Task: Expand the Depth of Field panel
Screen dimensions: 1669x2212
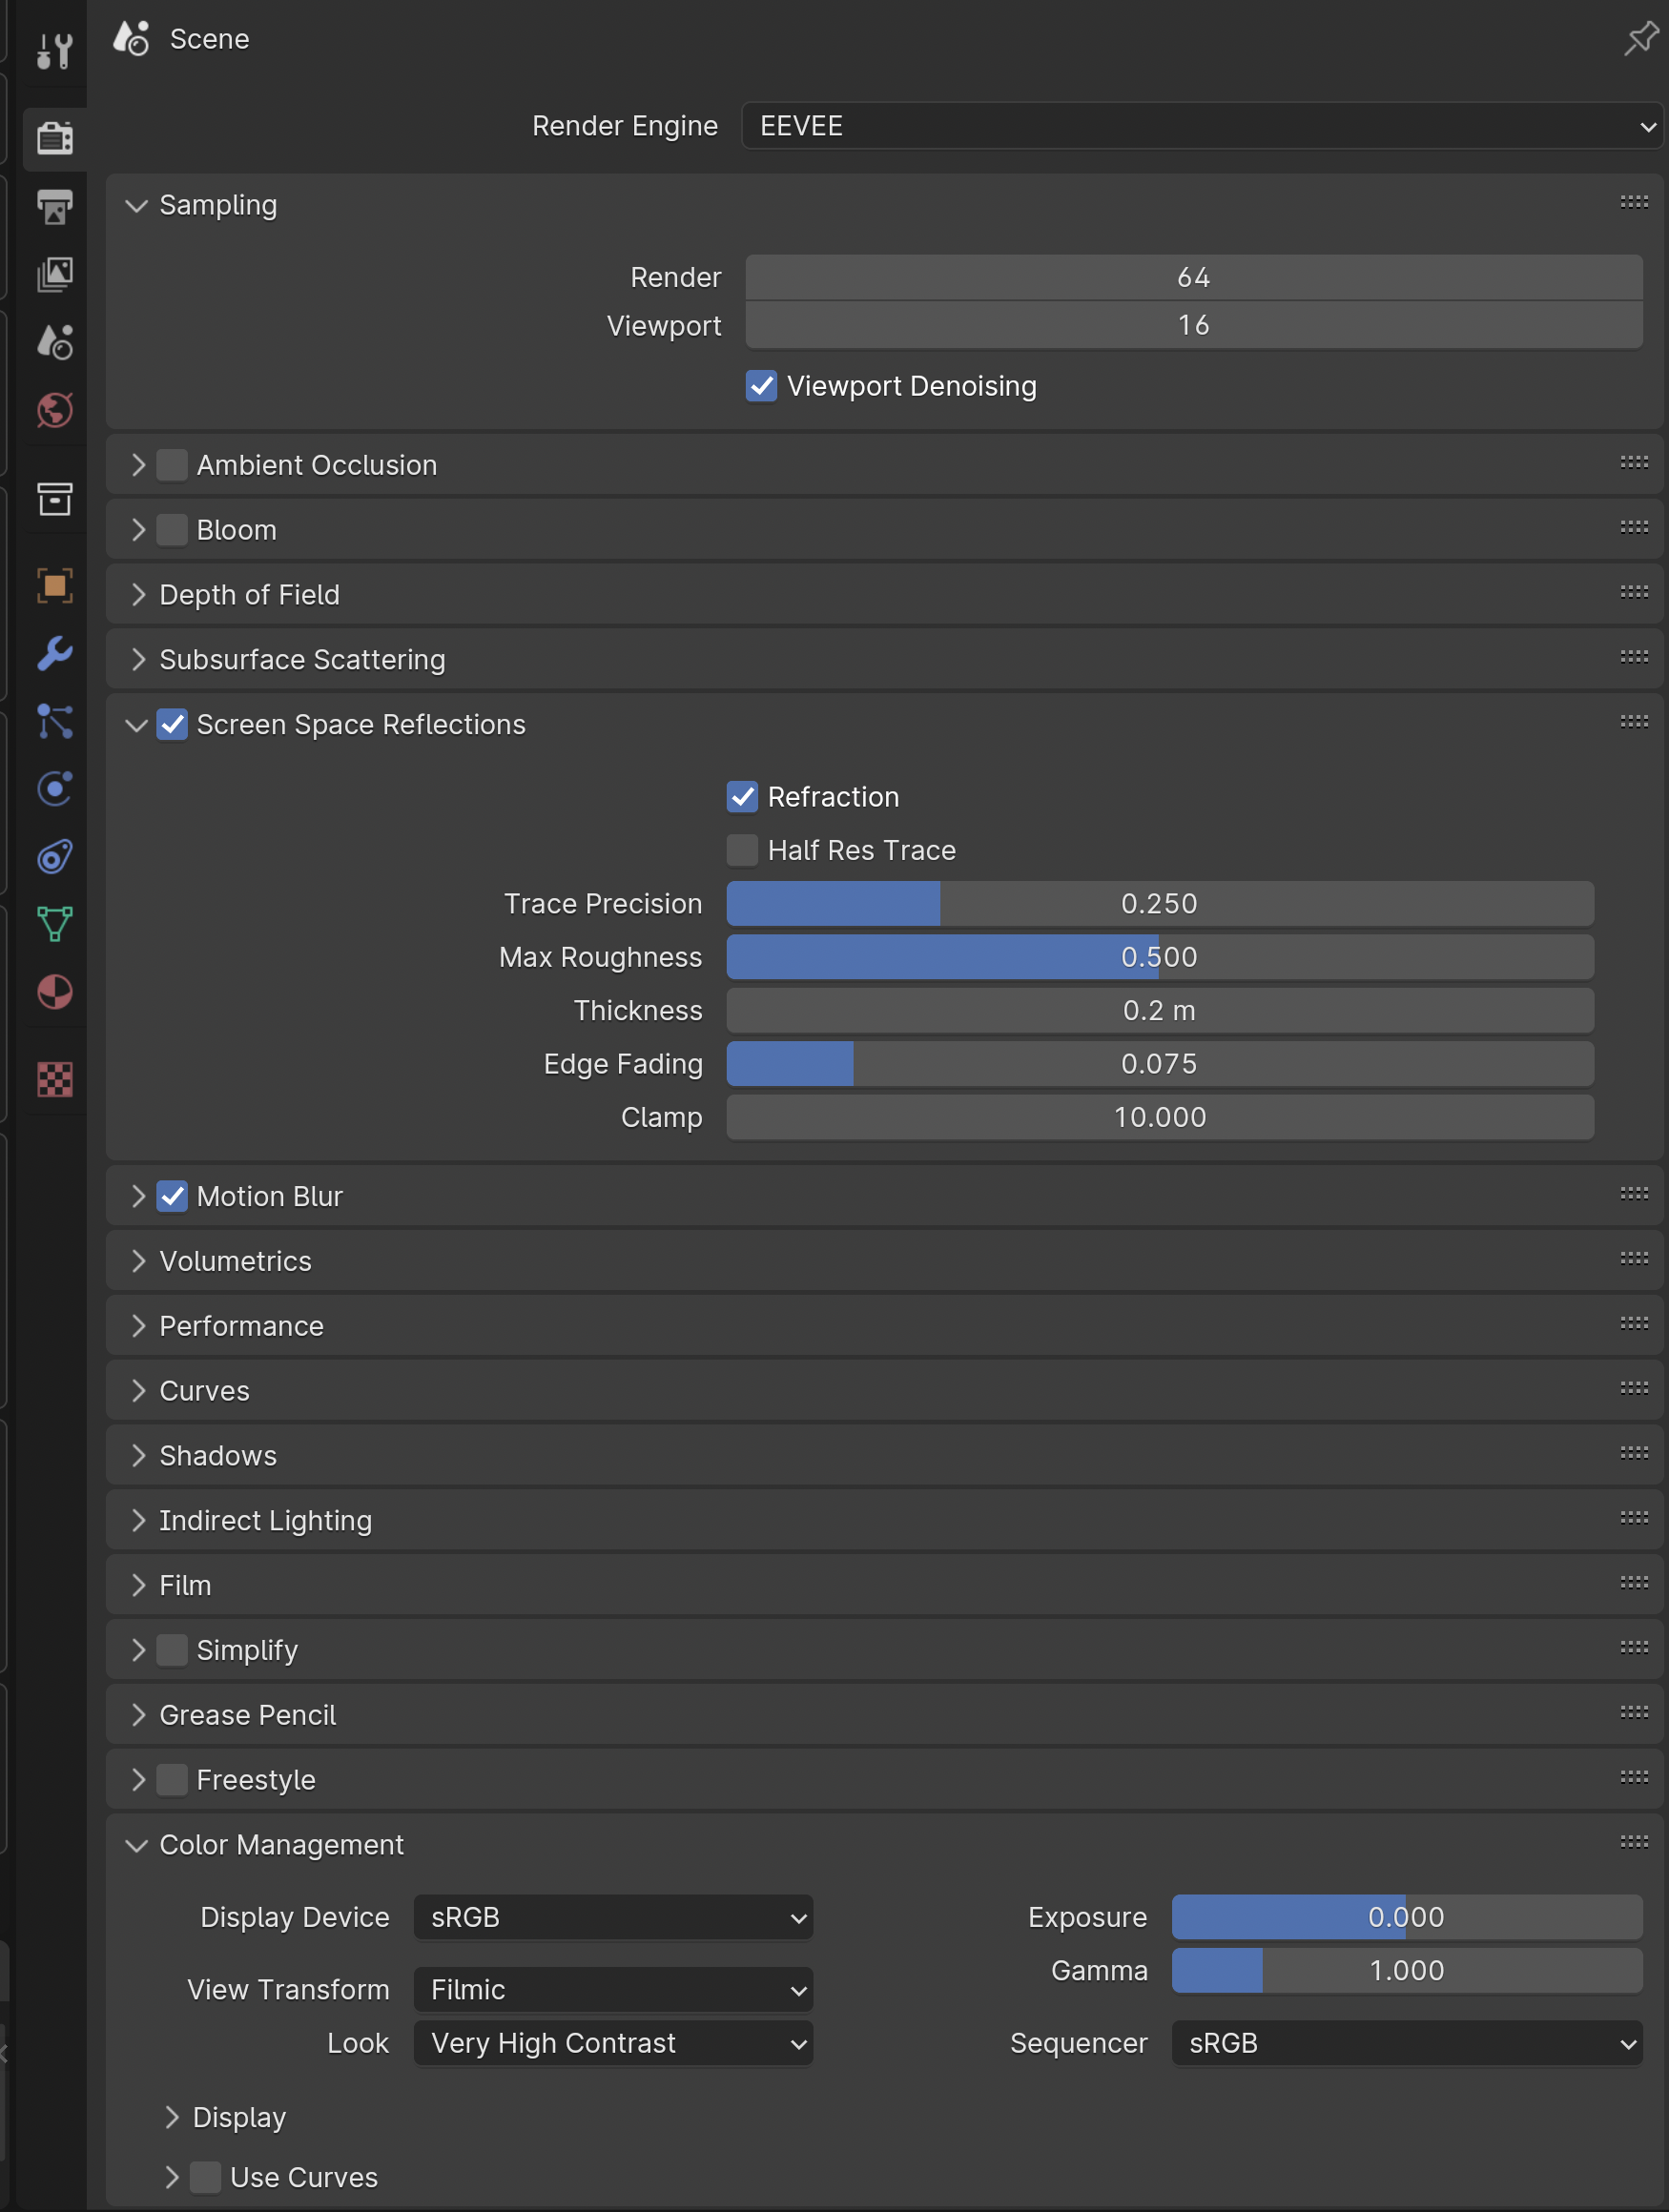Action: pos(137,595)
